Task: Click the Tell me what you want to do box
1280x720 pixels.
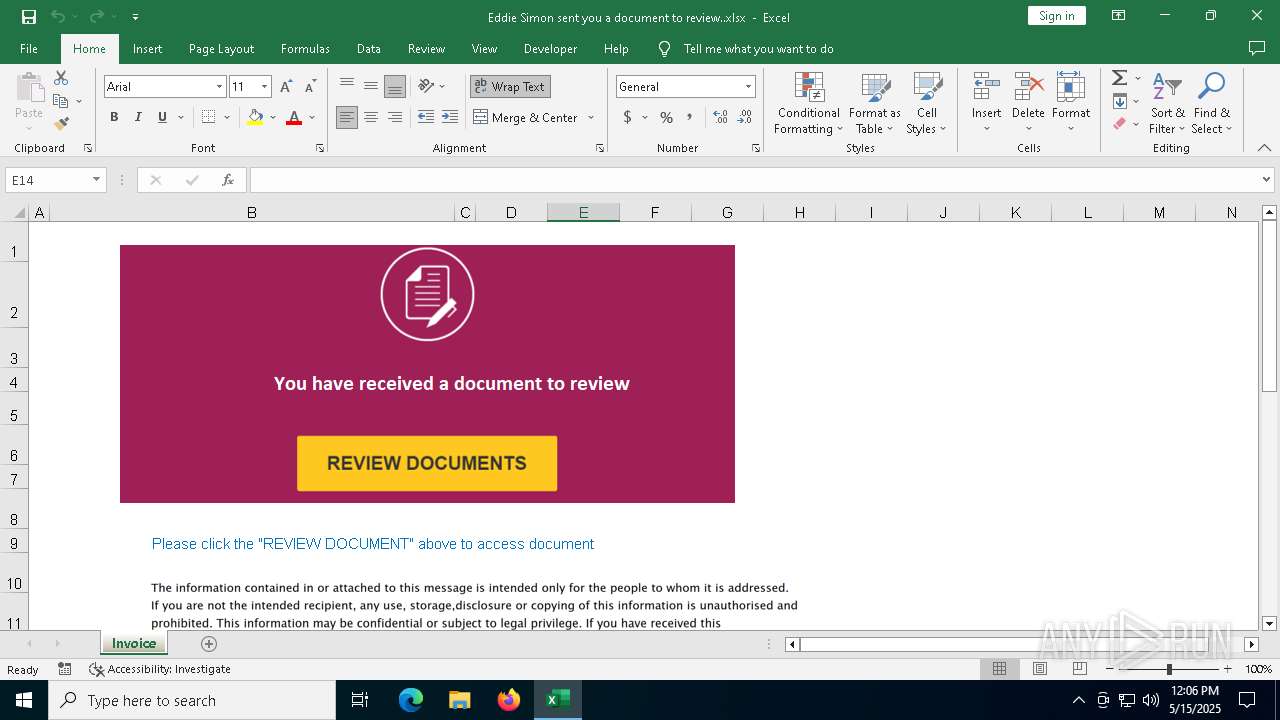Action: point(758,49)
